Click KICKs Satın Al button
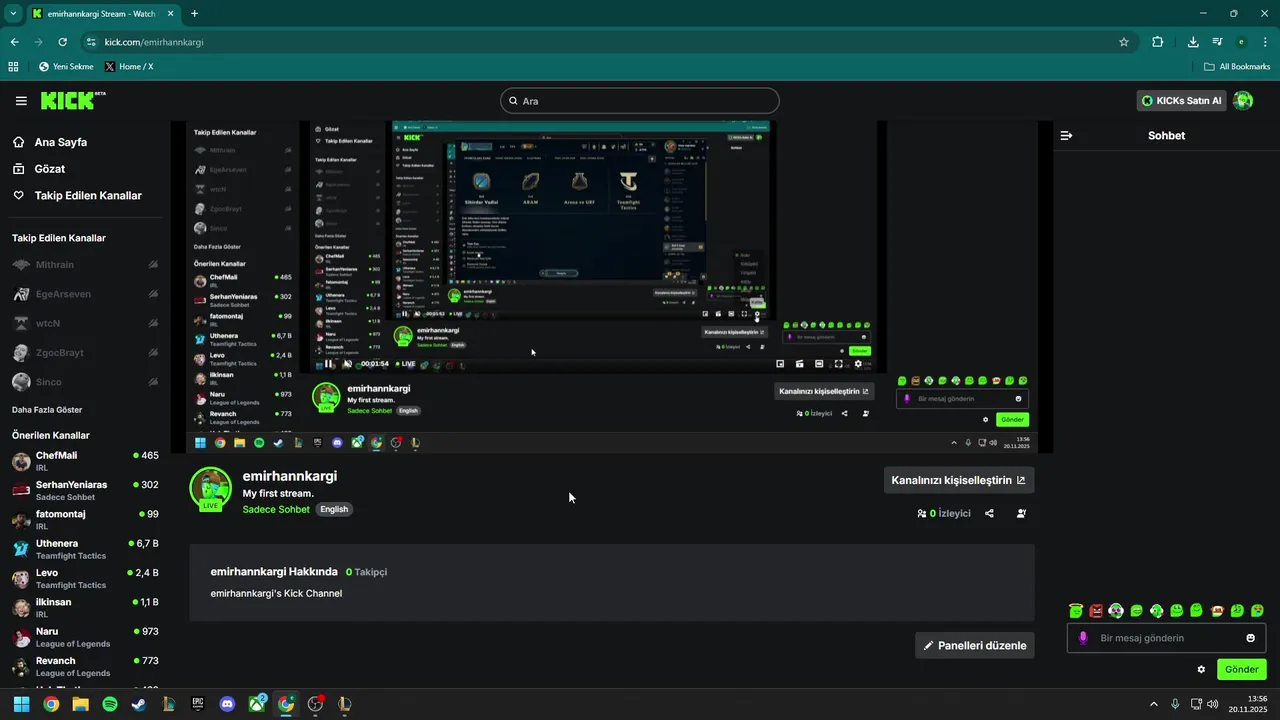Image resolution: width=1280 pixels, height=720 pixels. pos(1182,101)
